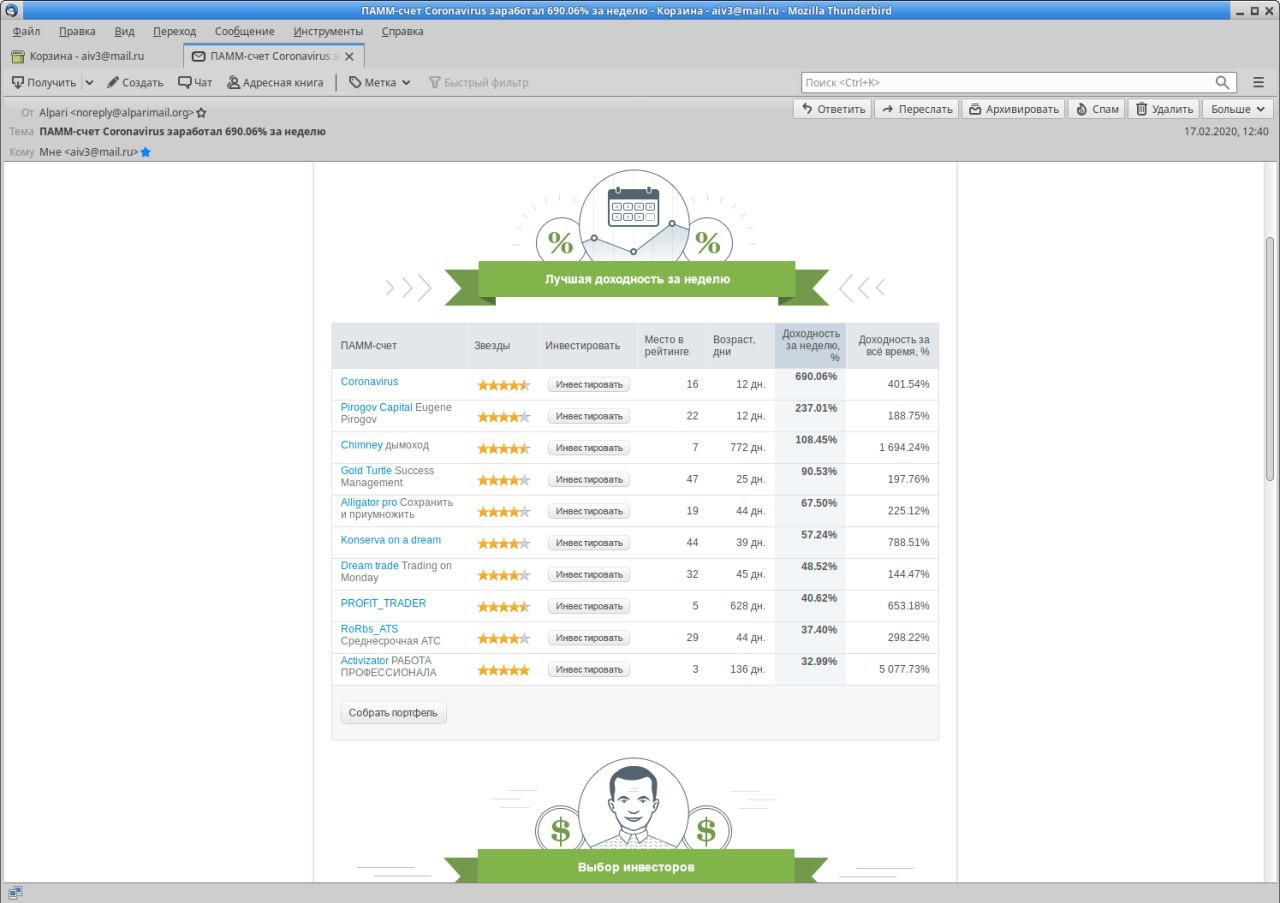The height and width of the screenshot is (903, 1280).
Task: Click Инвестировать for Alligator pro row
Action: pyautogui.click(x=589, y=511)
